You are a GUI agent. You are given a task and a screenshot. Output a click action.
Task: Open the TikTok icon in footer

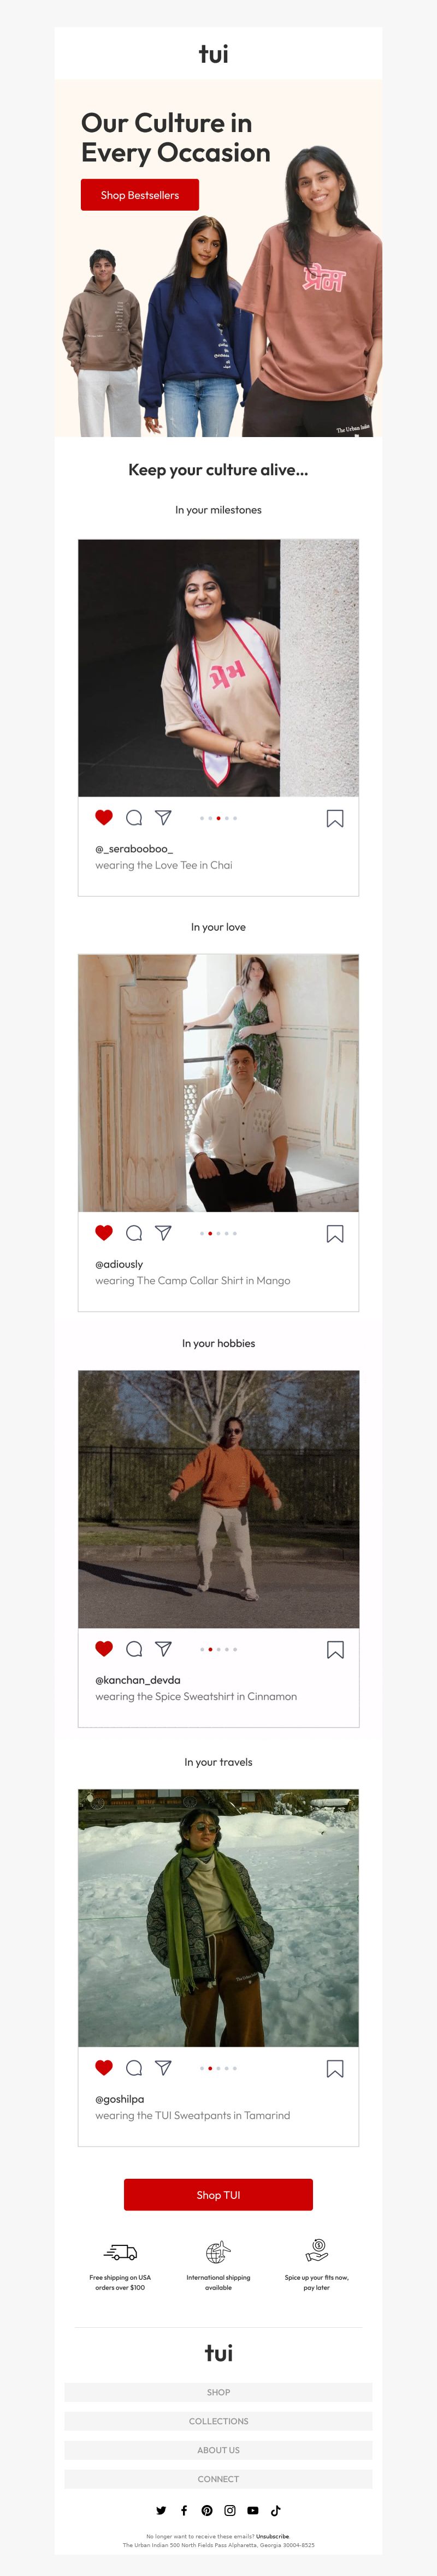pyautogui.click(x=276, y=2510)
